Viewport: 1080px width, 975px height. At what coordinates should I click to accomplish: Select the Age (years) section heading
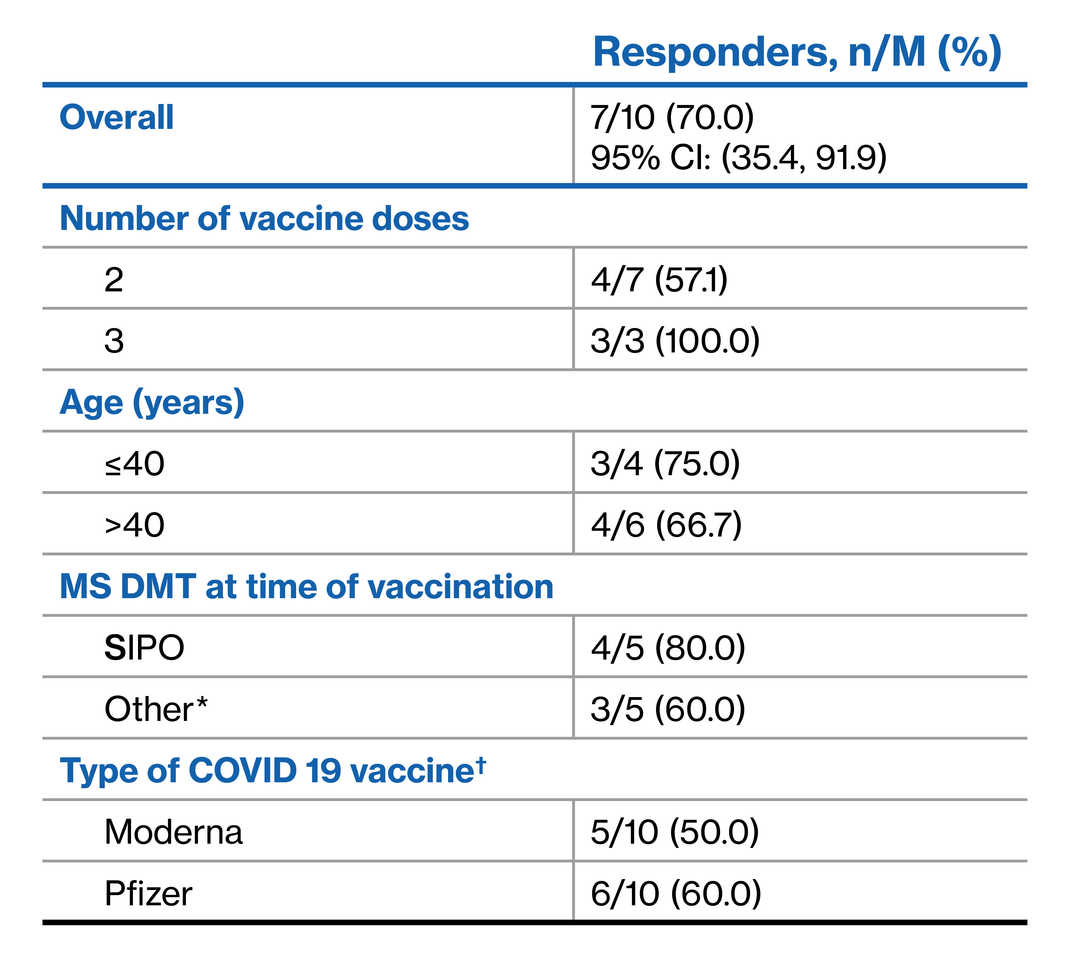(151, 402)
